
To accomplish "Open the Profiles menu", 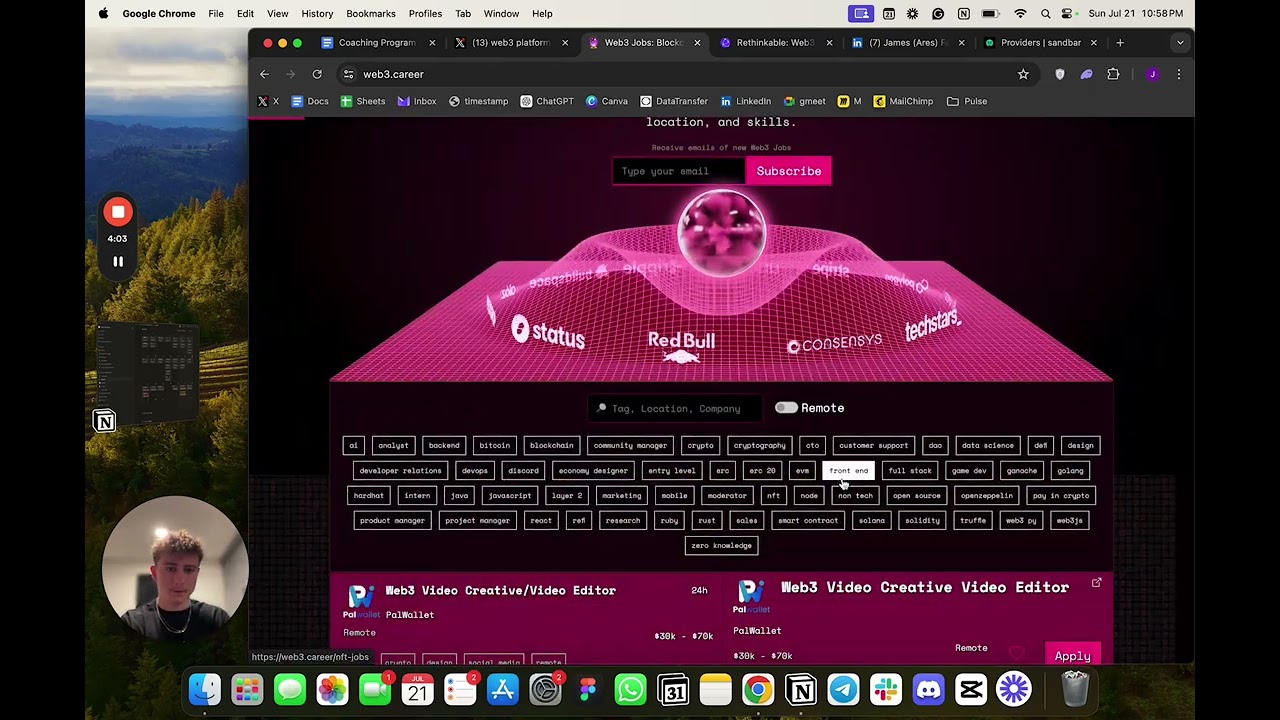I will pyautogui.click(x=425, y=14).
